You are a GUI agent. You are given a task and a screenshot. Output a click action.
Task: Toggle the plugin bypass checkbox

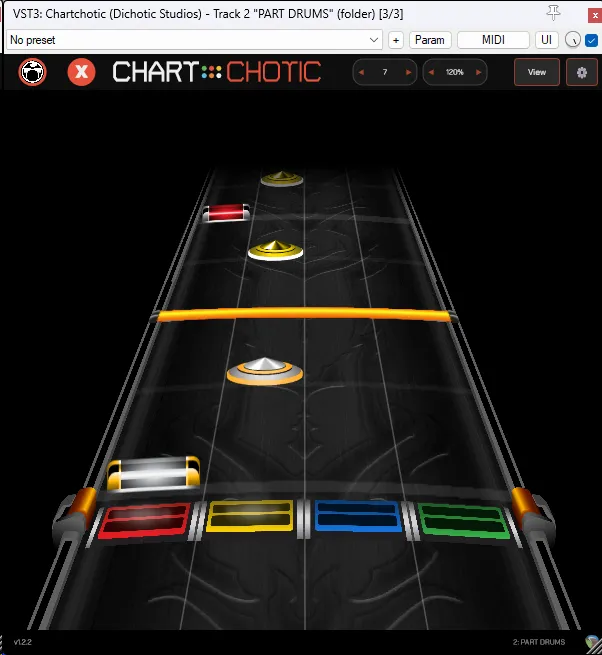click(591, 41)
